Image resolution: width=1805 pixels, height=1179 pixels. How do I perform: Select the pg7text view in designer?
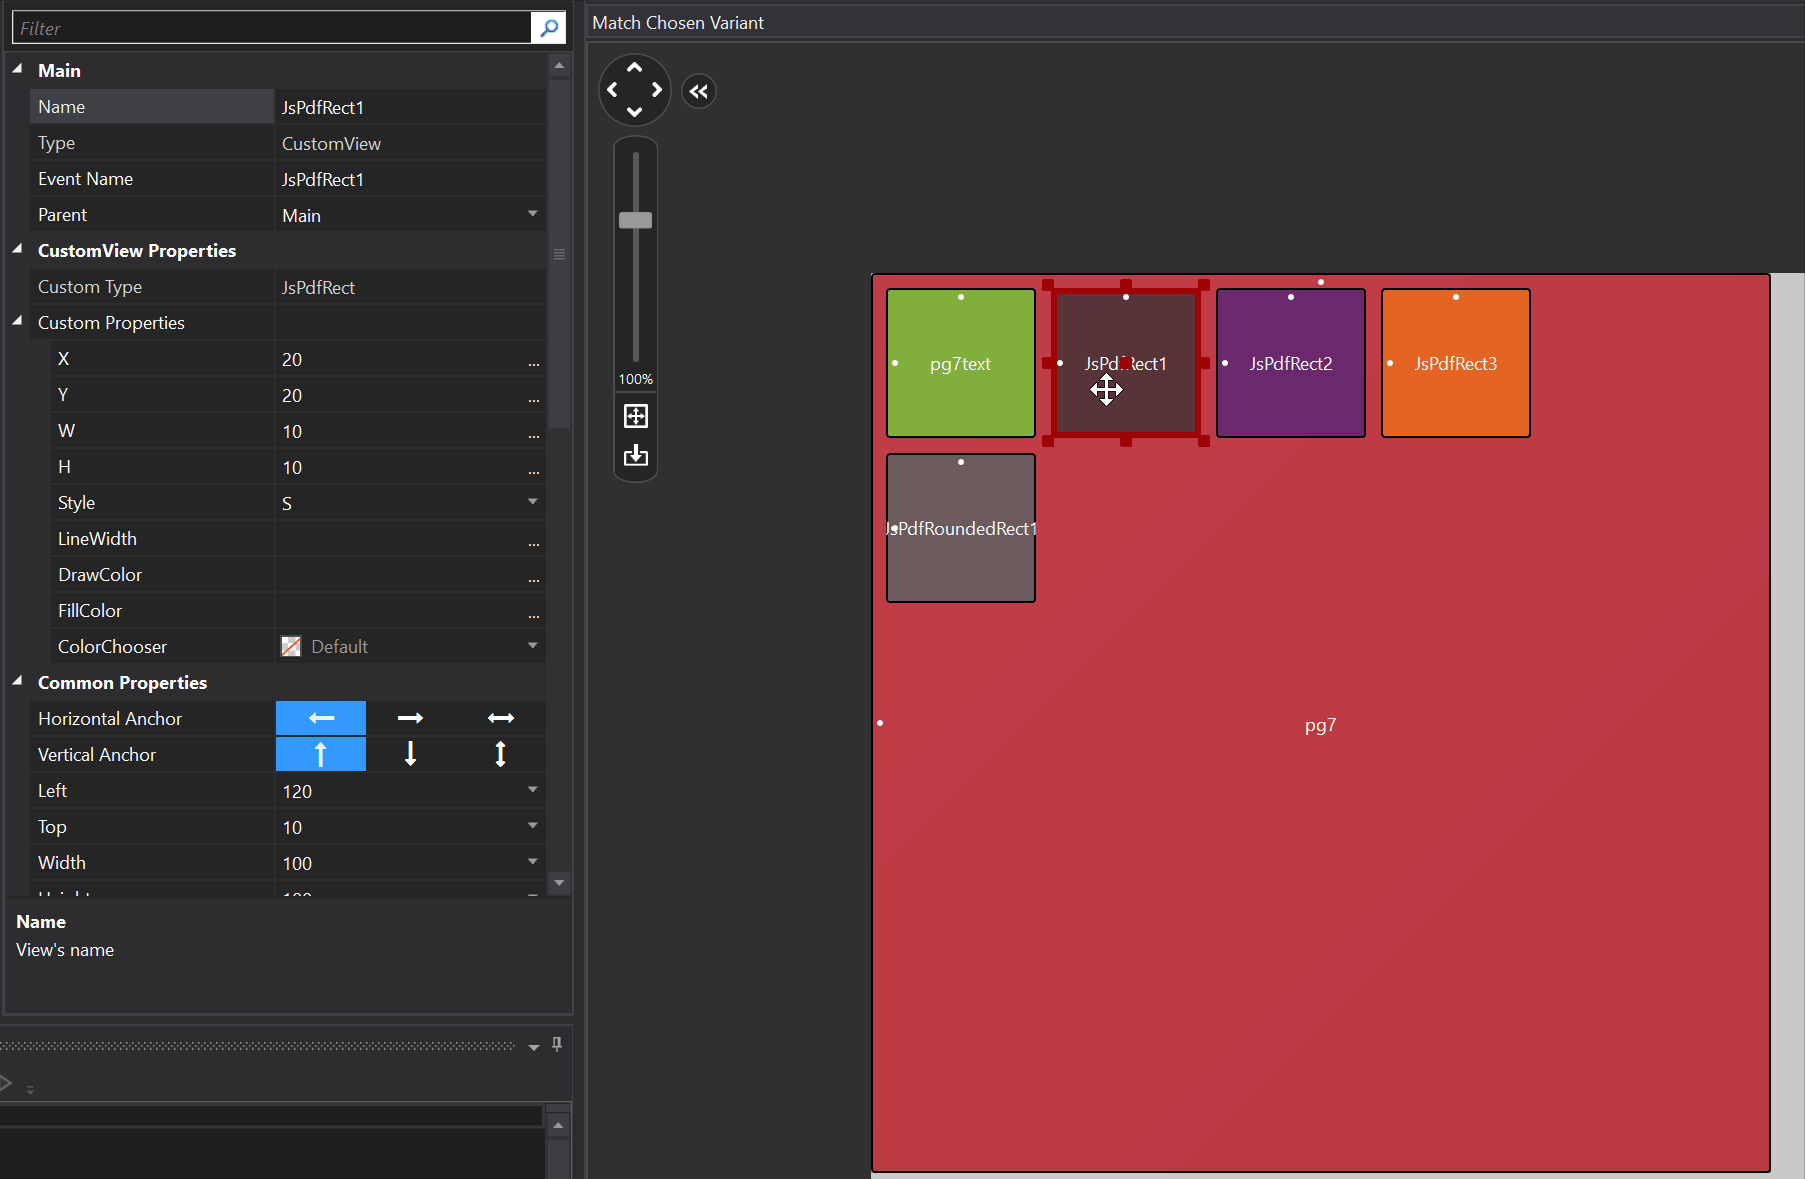[961, 363]
